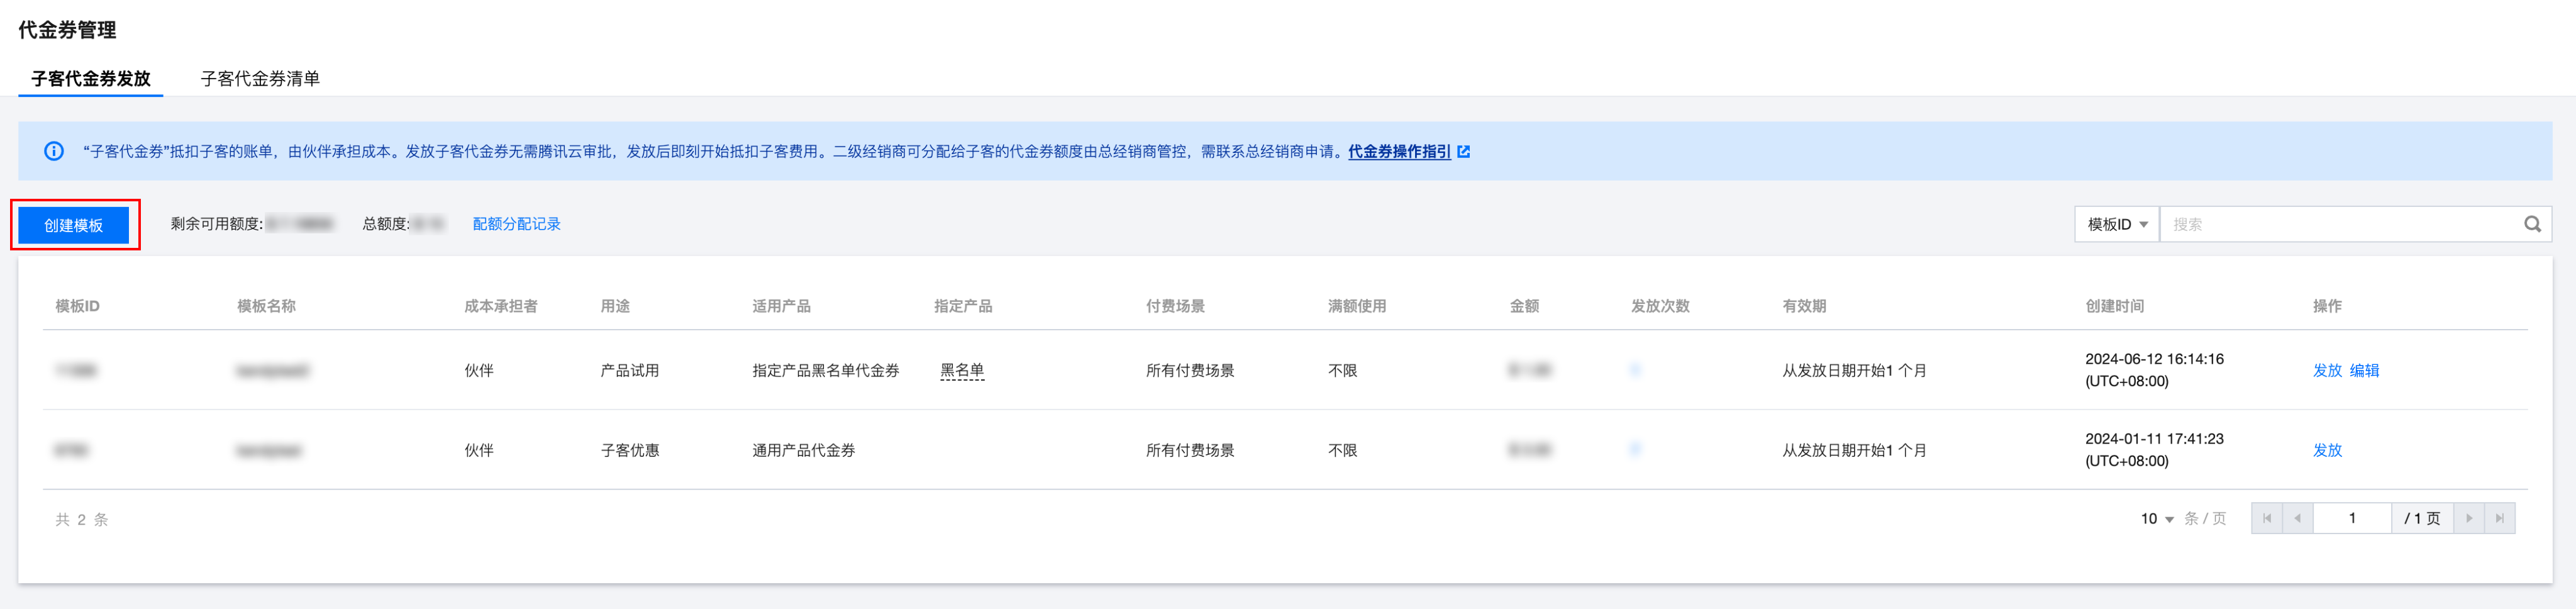This screenshot has height=609, width=2576.
Task: Click the info icon in blue banner
Action: click(54, 151)
